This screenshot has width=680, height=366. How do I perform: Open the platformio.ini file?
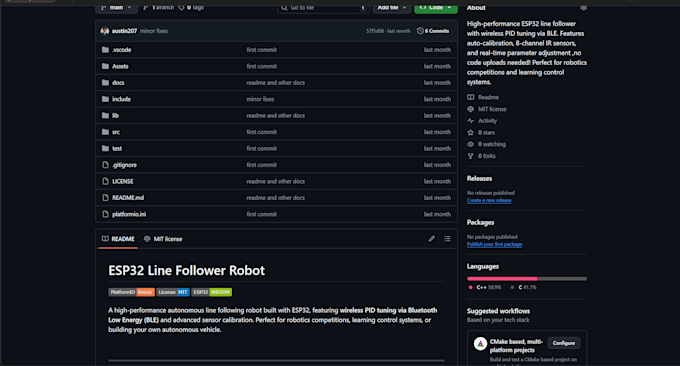tap(129, 214)
